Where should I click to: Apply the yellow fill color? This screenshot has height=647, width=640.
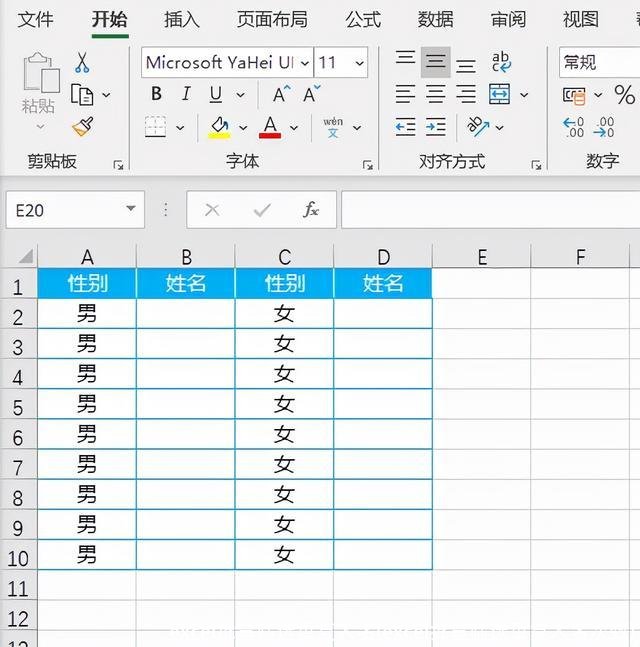click(219, 127)
